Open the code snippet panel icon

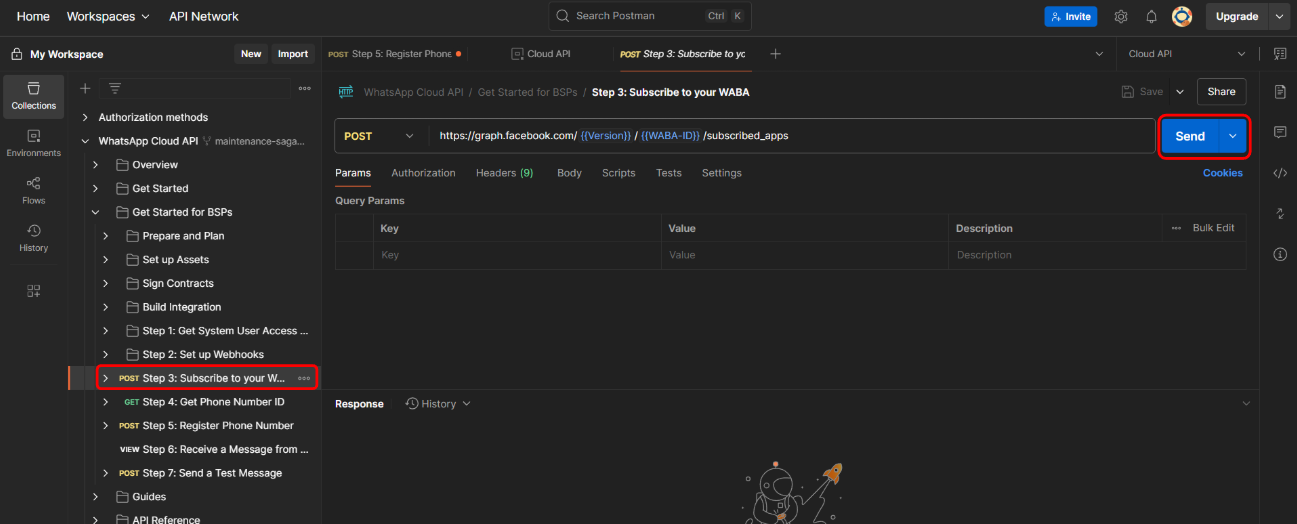point(1280,173)
